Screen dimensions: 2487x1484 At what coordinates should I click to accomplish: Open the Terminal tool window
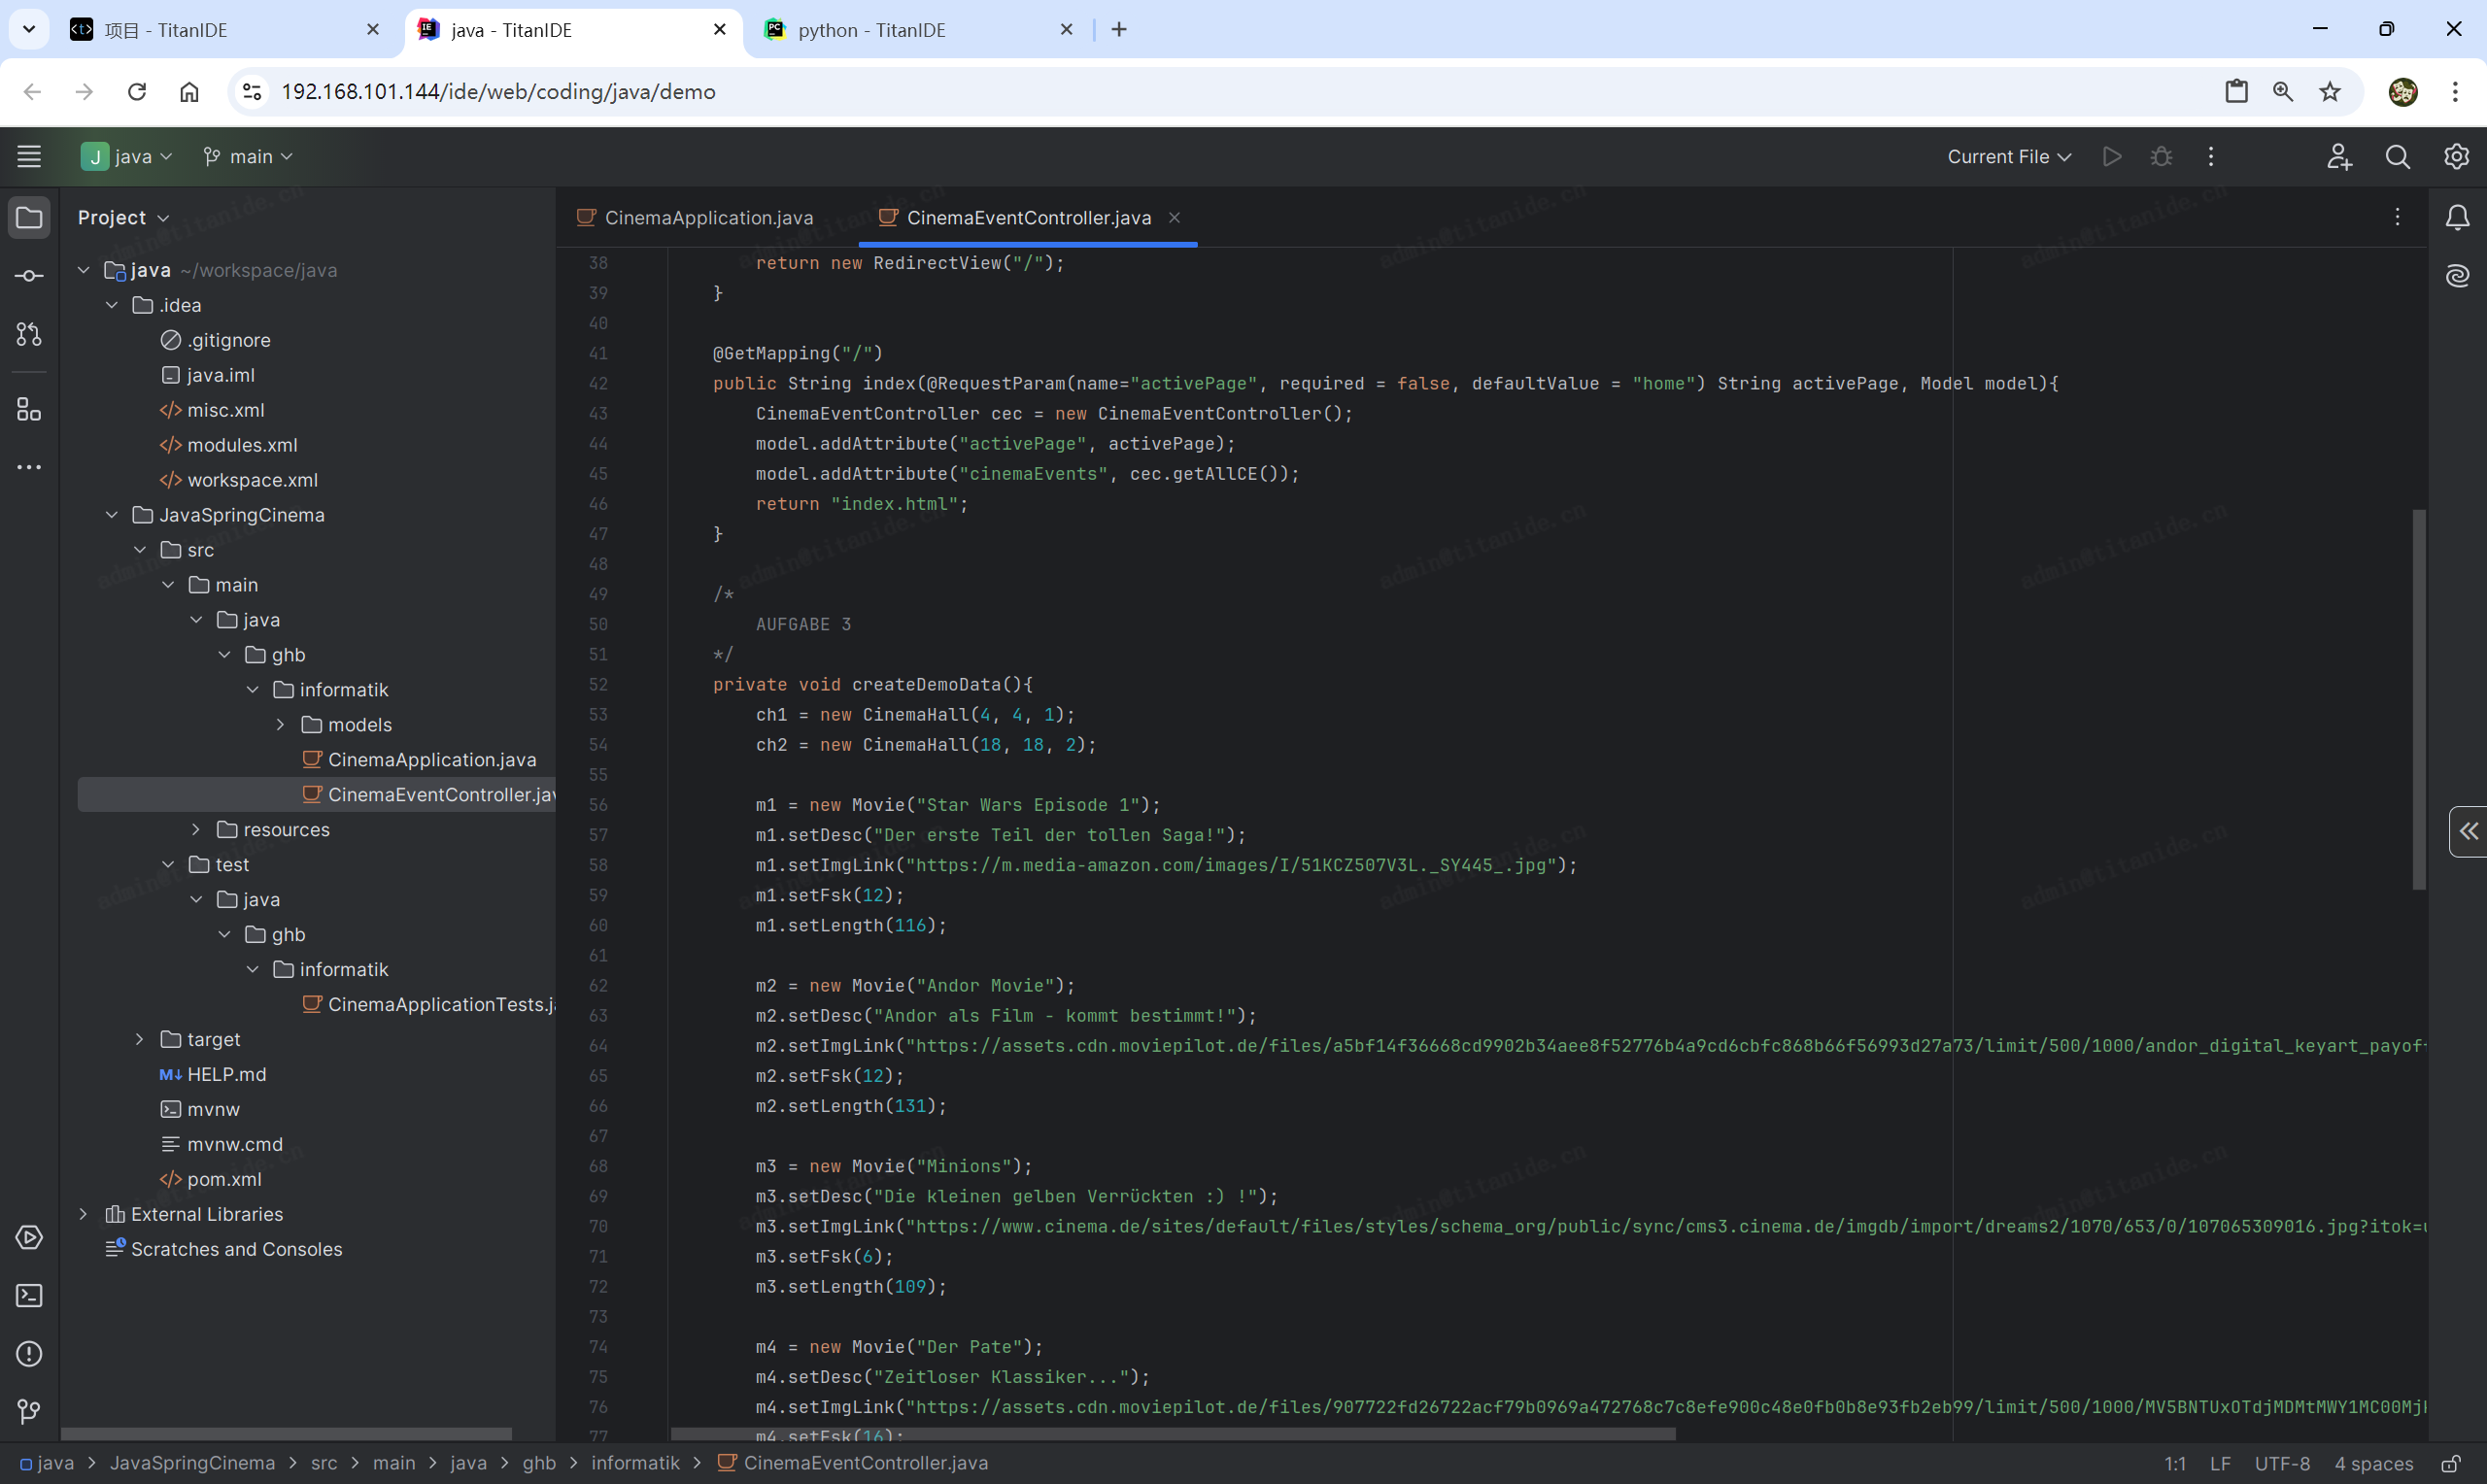tap(29, 1296)
